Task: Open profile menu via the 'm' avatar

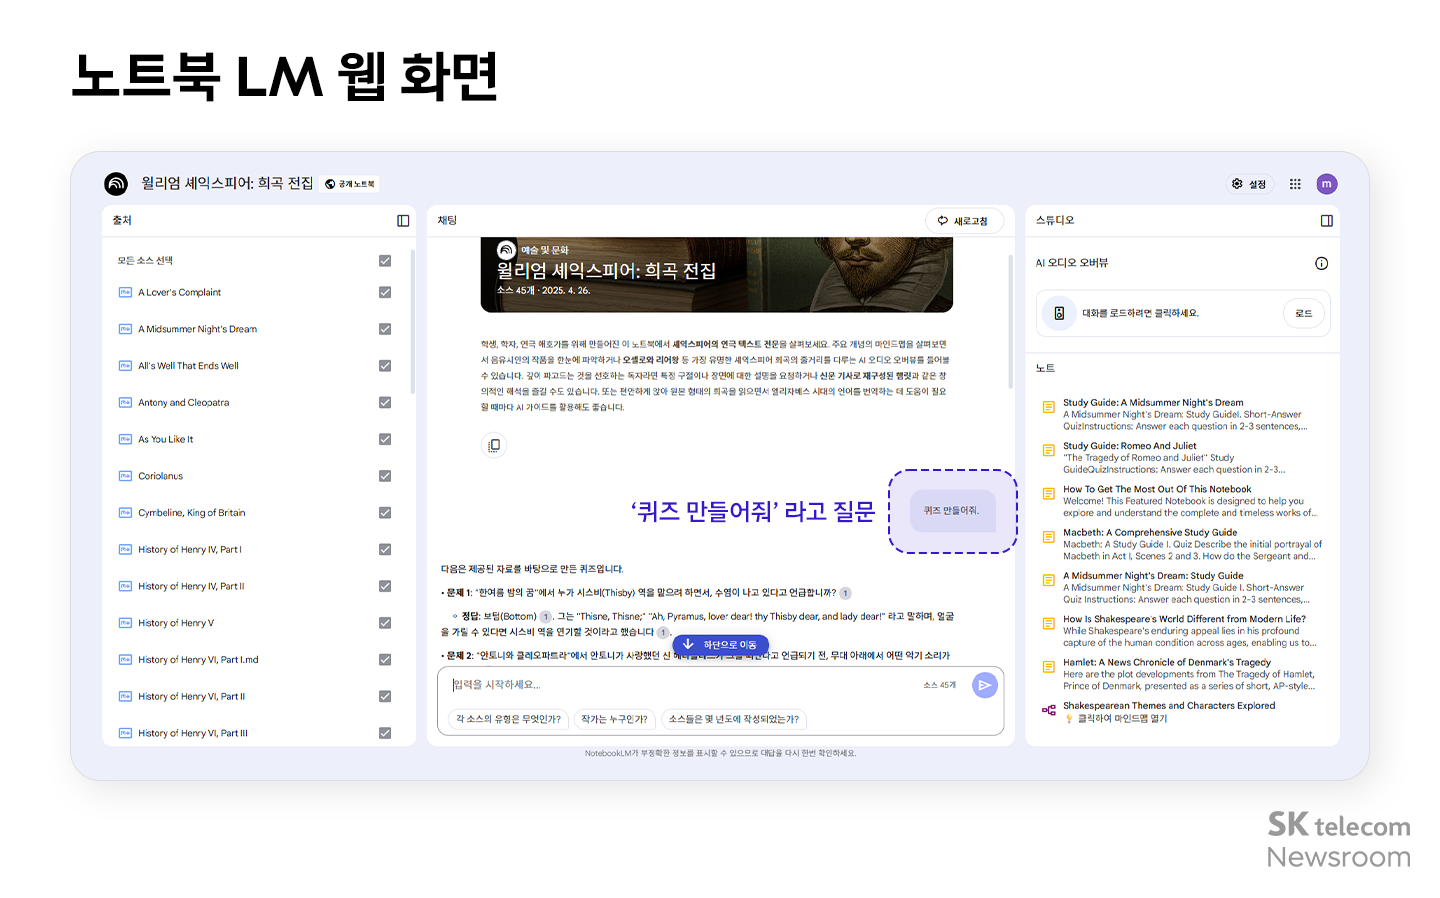Action: click(x=1326, y=184)
